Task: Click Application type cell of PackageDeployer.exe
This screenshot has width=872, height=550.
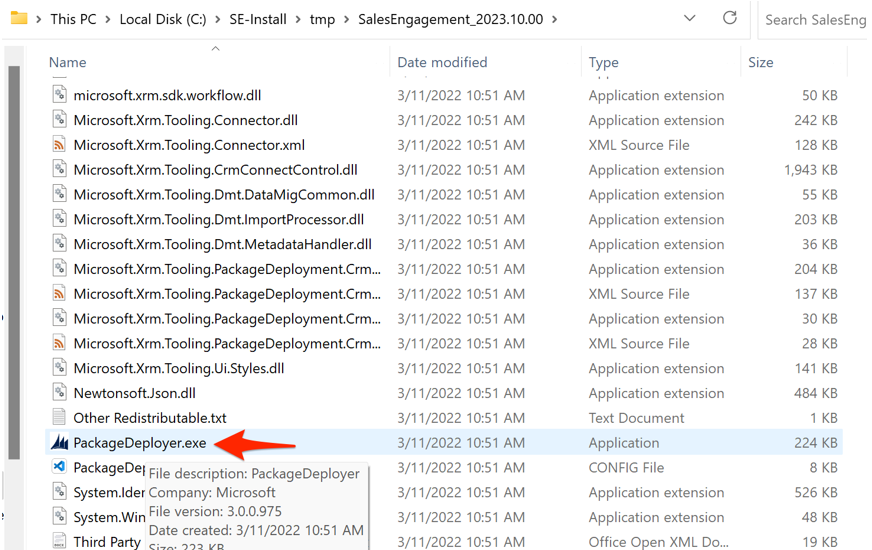Action: [x=624, y=443]
